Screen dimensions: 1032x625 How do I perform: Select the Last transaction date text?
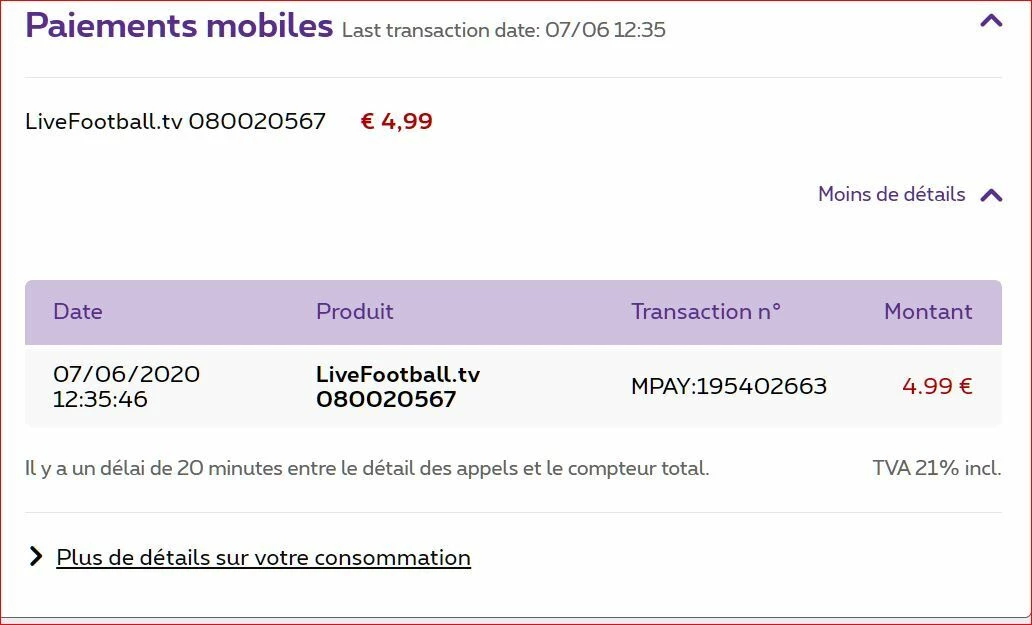503,30
